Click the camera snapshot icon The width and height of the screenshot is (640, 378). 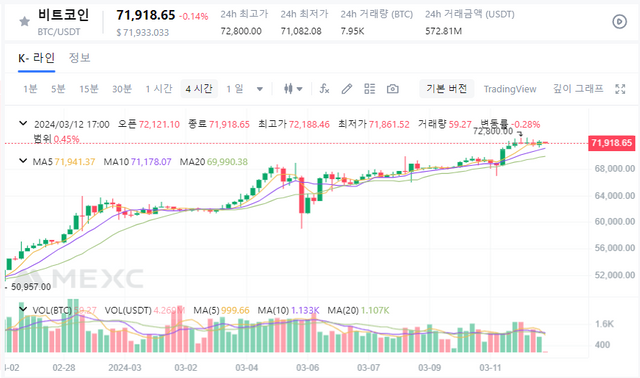[x=393, y=89]
